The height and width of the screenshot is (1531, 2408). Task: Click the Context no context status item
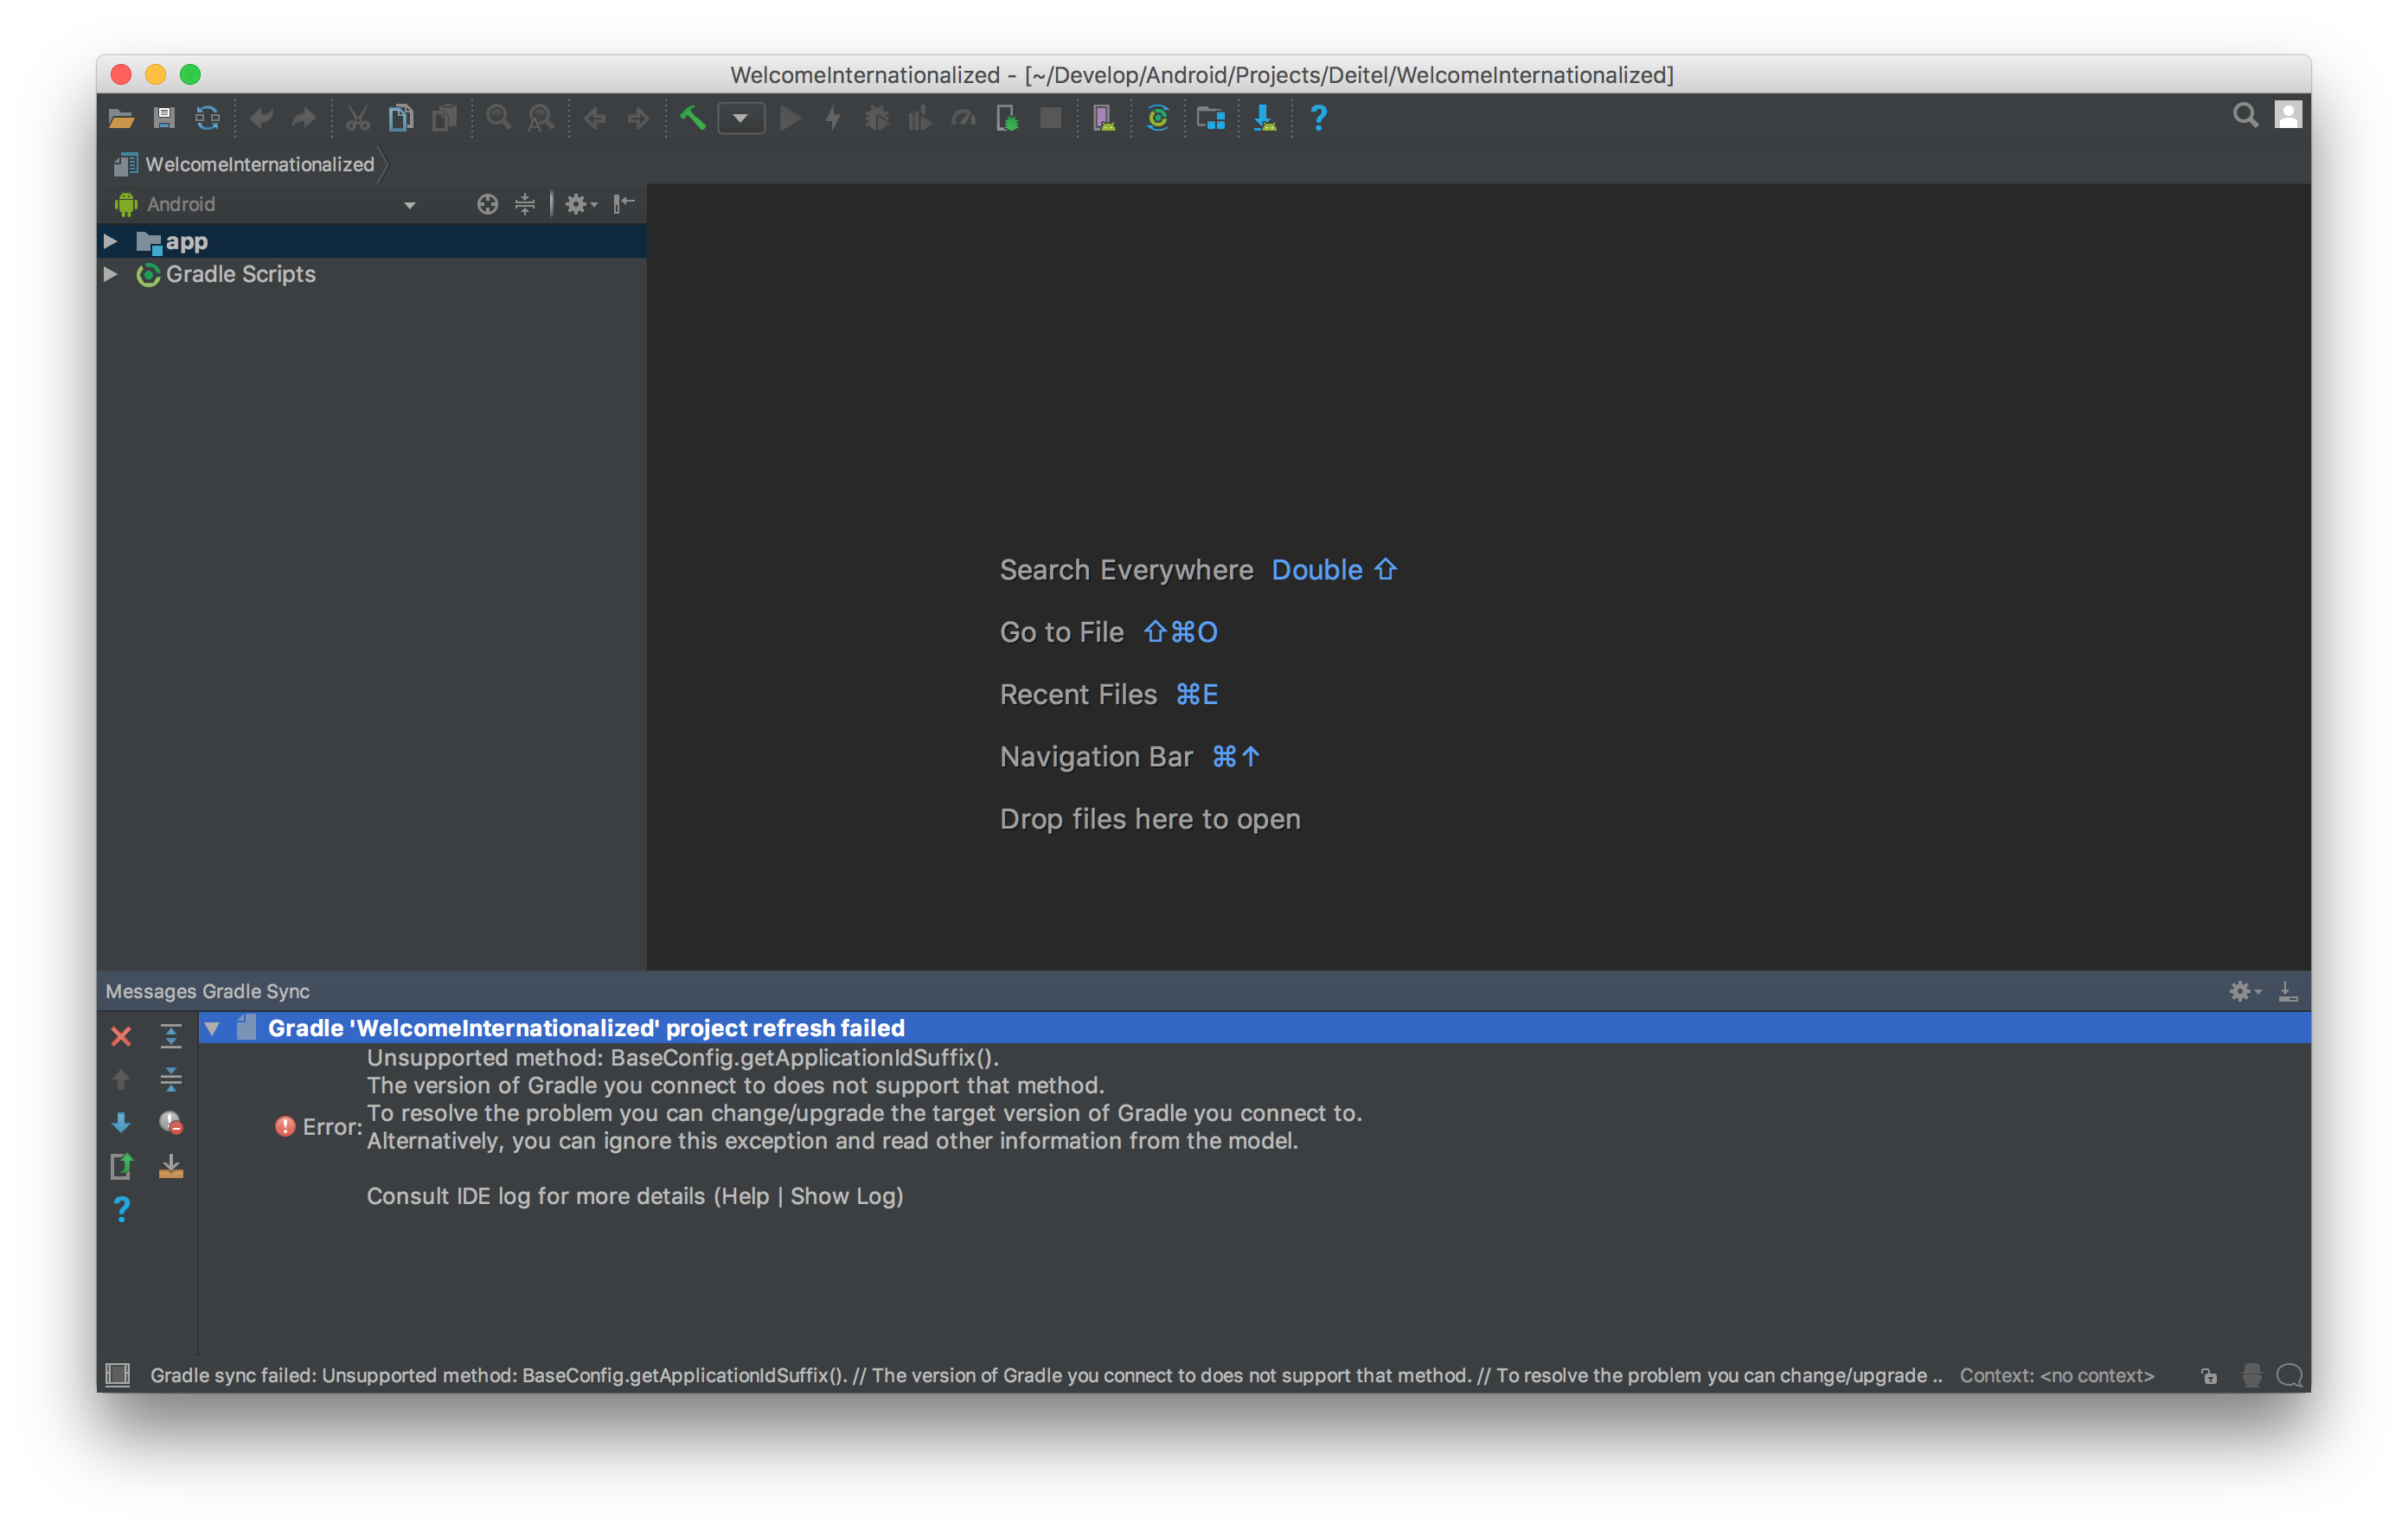[2057, 1376]
